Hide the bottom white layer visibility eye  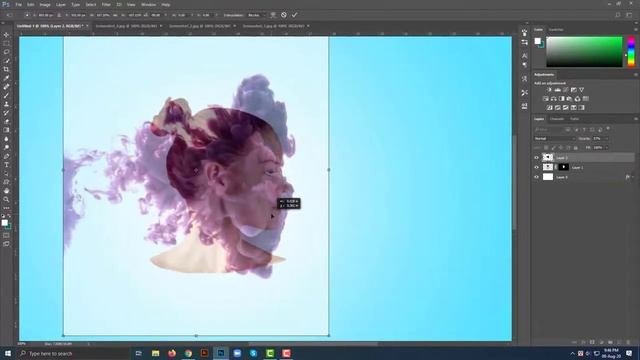(x=536, y=177)
